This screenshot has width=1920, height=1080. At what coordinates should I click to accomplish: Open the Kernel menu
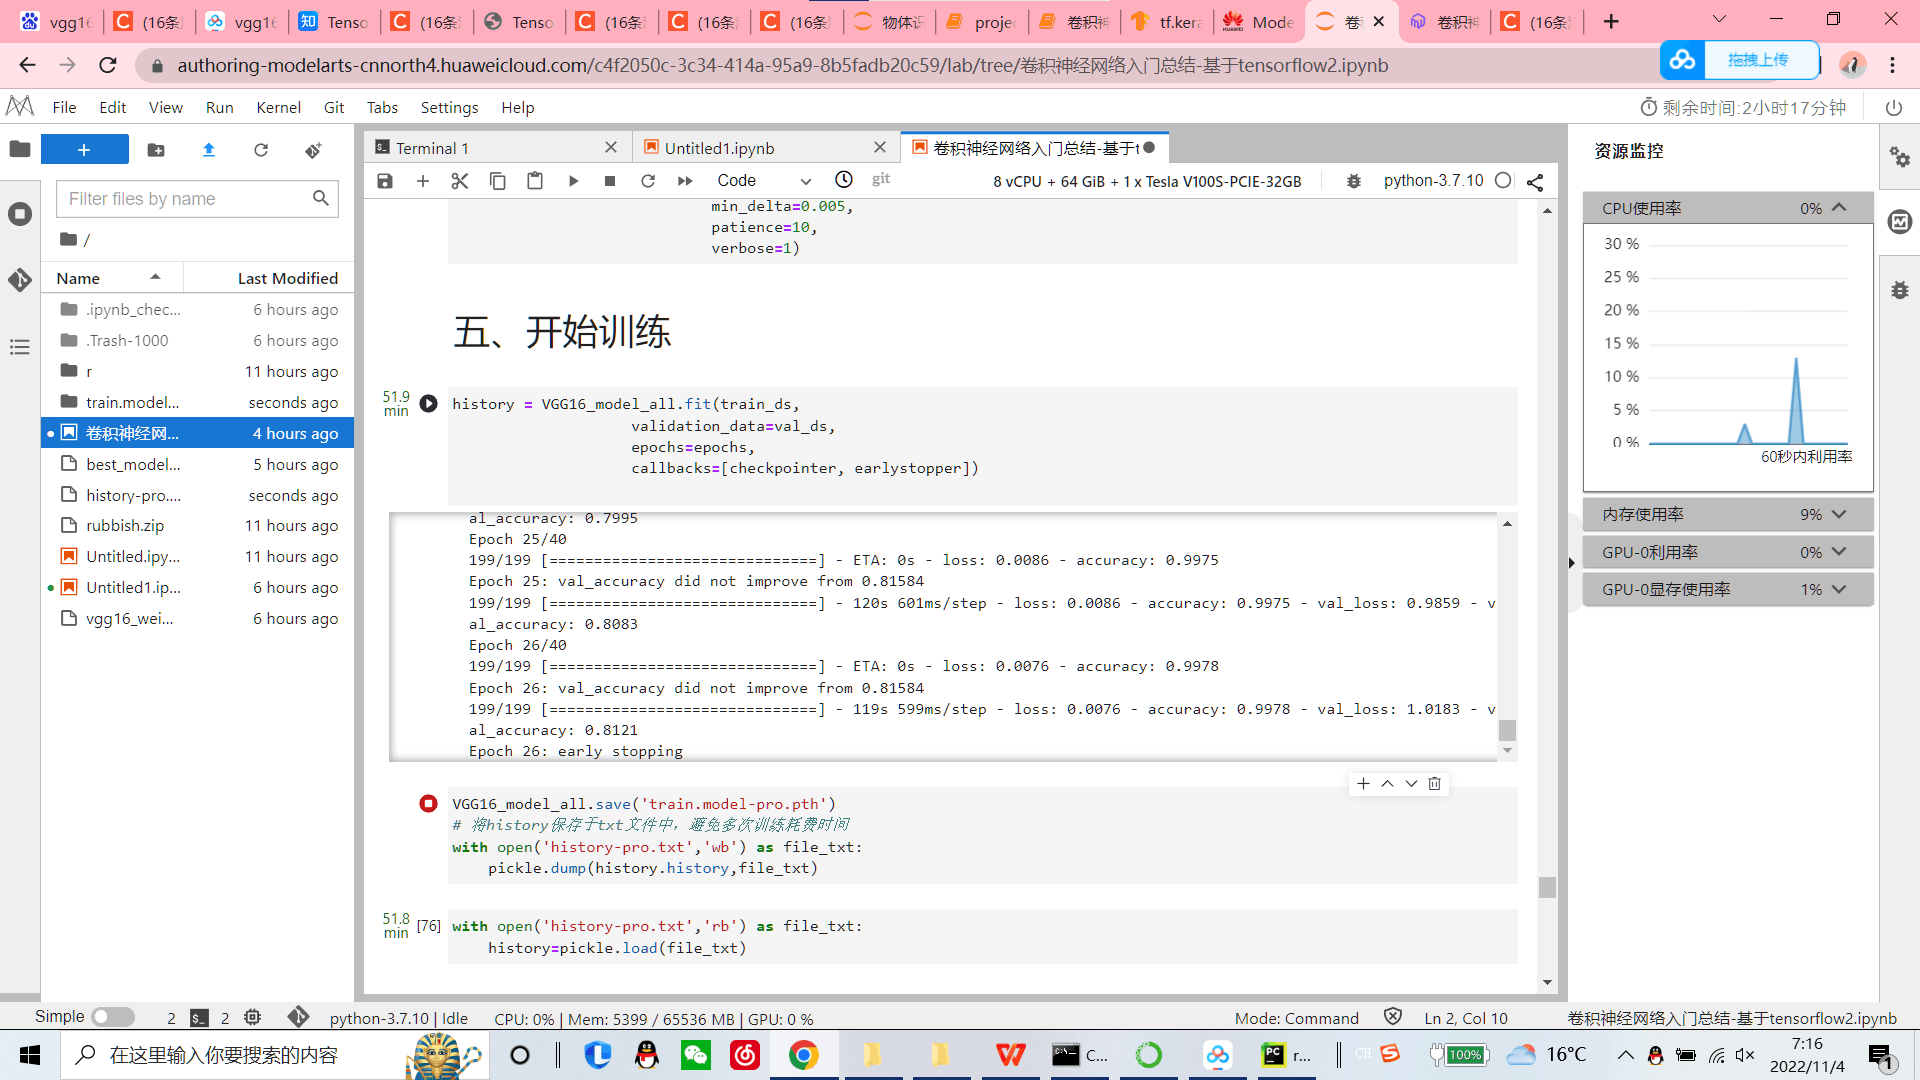(278, 107)
